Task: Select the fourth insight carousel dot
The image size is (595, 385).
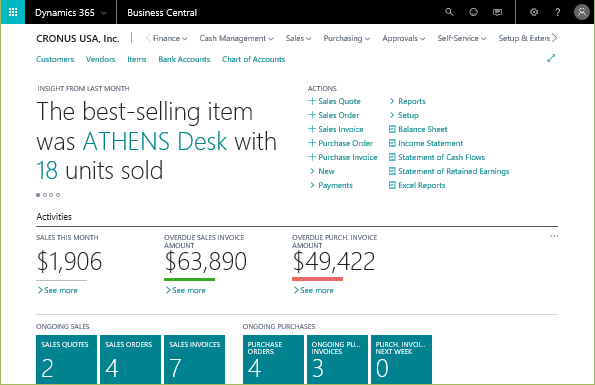Action: (x=58, y=195)
